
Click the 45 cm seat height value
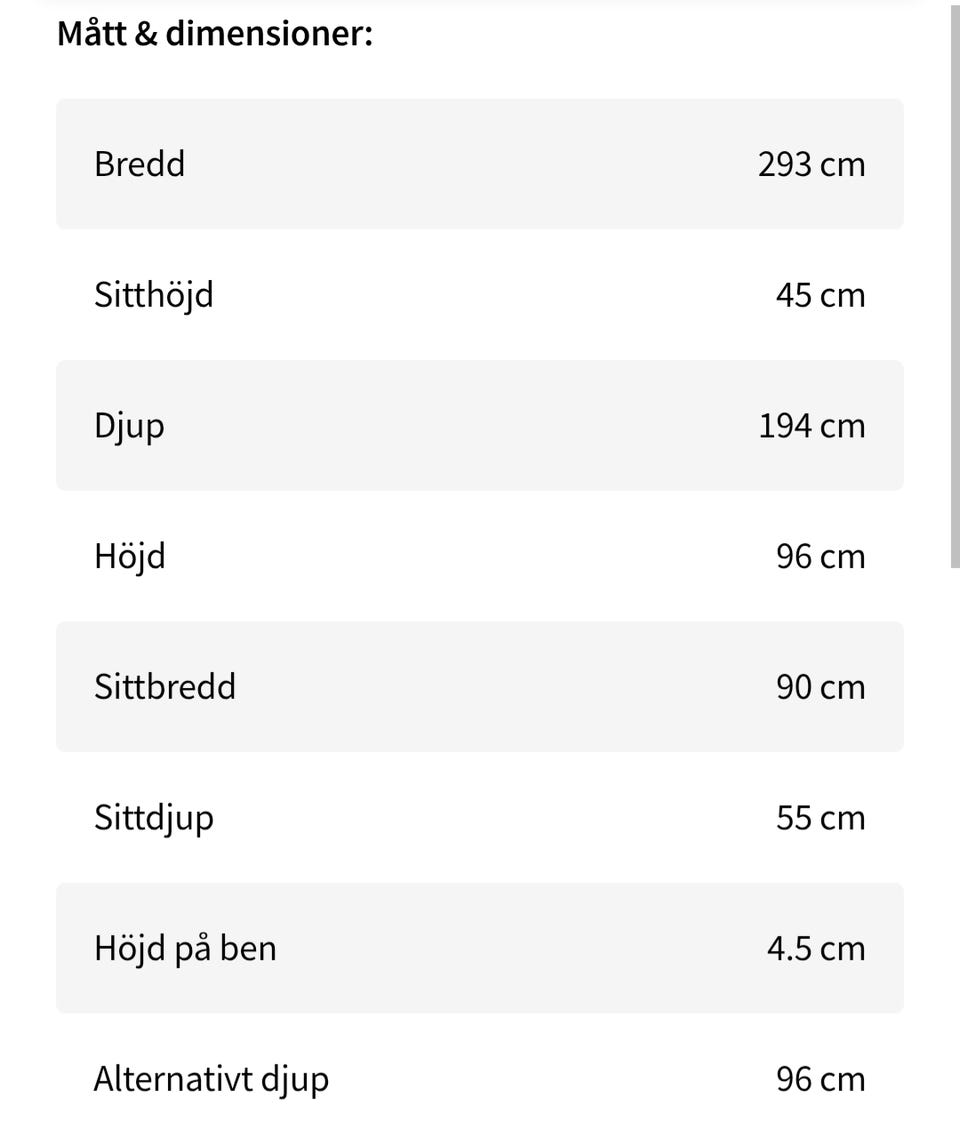tap(820, 295)
